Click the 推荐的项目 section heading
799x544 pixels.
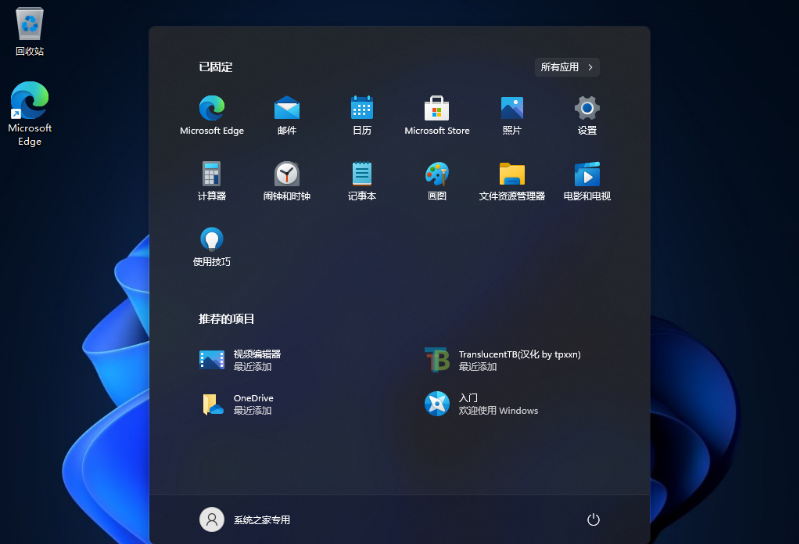click(226, 319)
